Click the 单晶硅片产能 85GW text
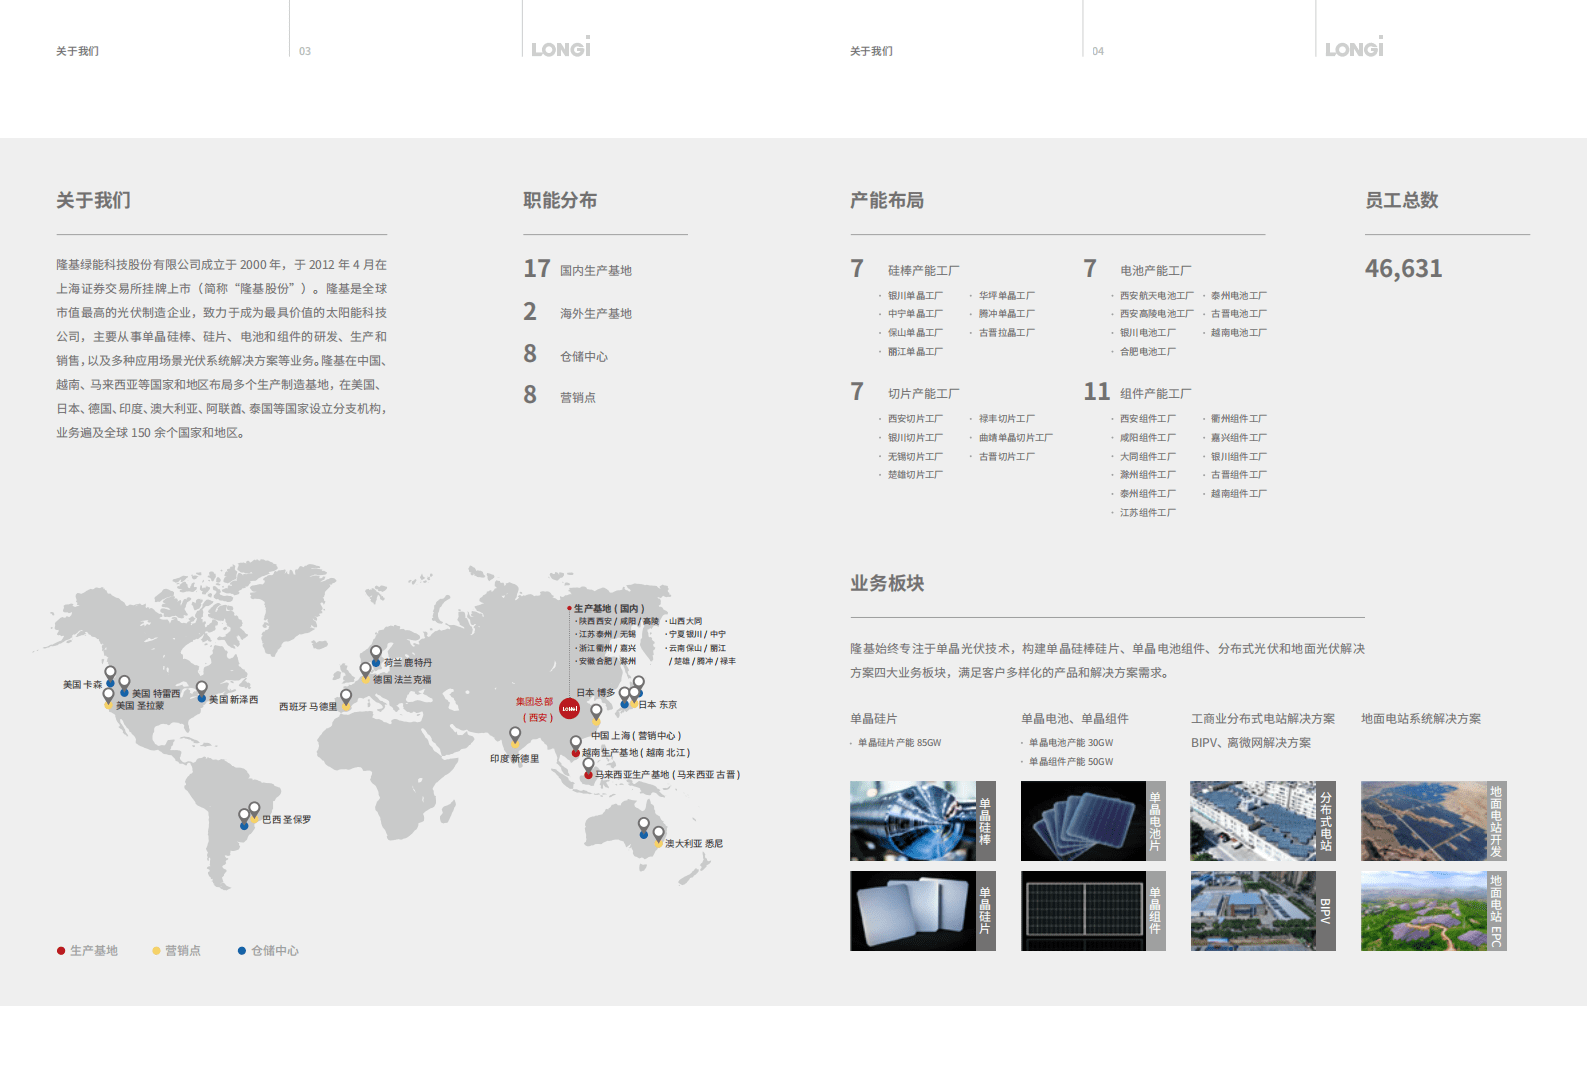 click(900, 743)
